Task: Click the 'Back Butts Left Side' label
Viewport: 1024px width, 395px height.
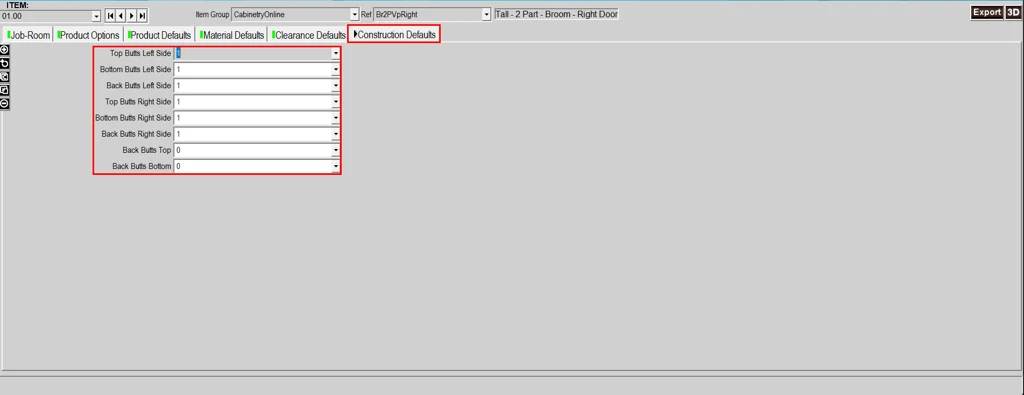Action: pyautogui.click(x=139, y=86)
